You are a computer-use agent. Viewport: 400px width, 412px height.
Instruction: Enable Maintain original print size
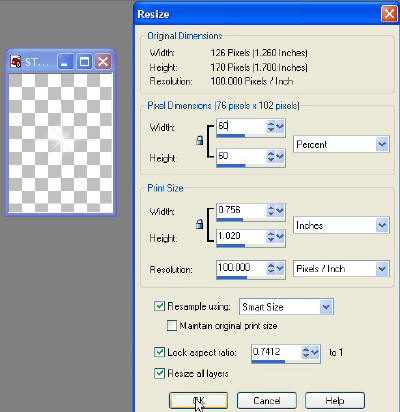(172, 325)
